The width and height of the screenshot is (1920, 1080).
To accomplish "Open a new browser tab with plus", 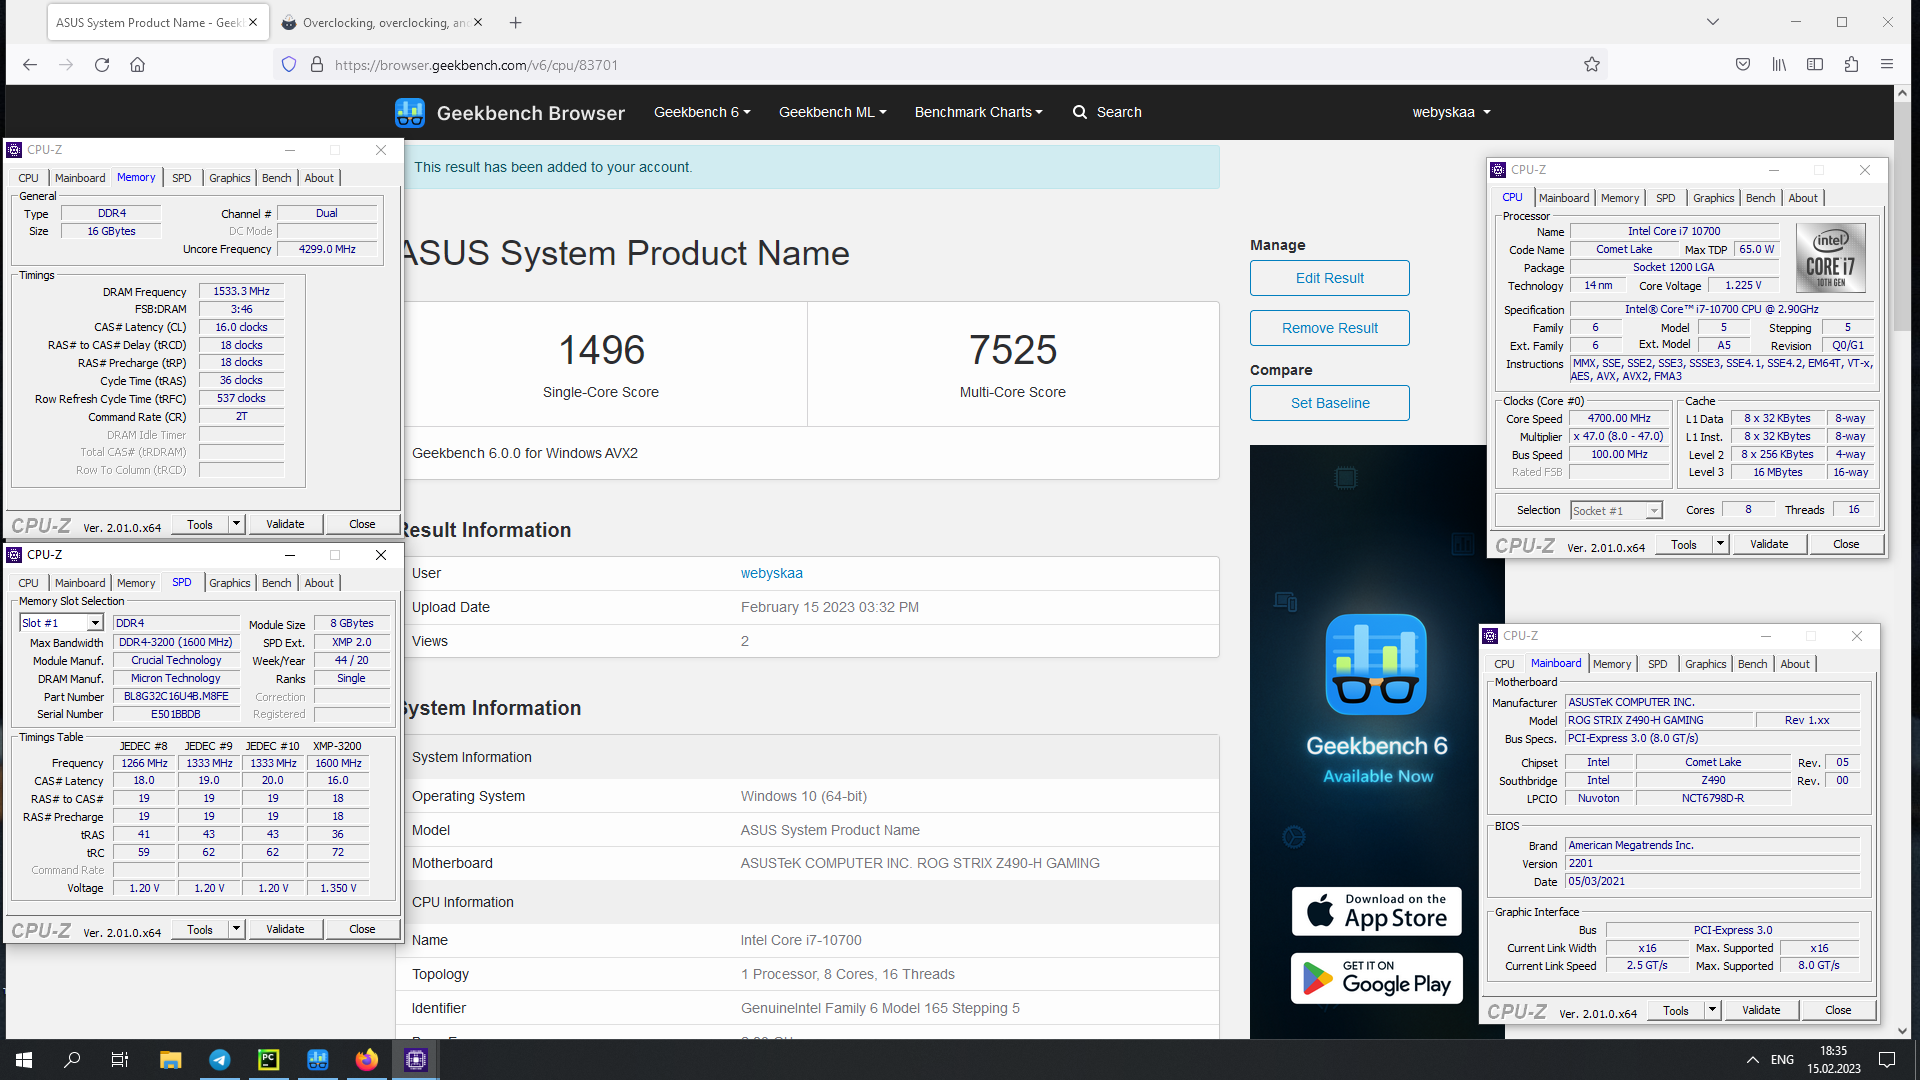I will click(x=515, y=22).
